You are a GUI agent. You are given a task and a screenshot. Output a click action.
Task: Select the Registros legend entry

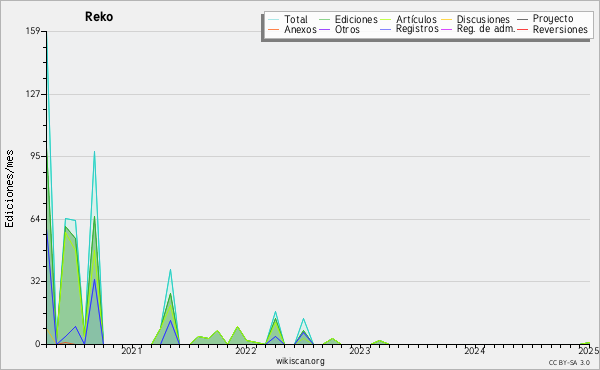[x=417, y=29]
